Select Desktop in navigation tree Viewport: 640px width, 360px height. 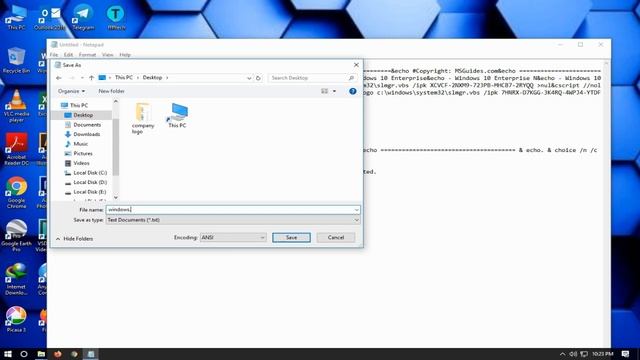click(83, 115)
